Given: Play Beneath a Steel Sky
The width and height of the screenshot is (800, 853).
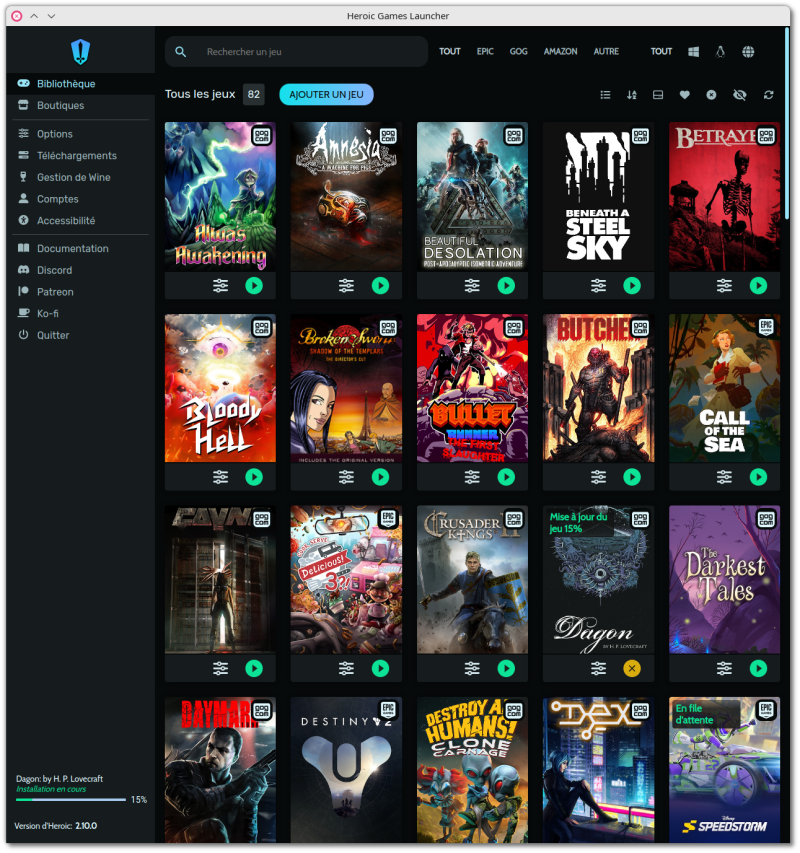Looking at the screenshot, I should click(x=632, y=286).
